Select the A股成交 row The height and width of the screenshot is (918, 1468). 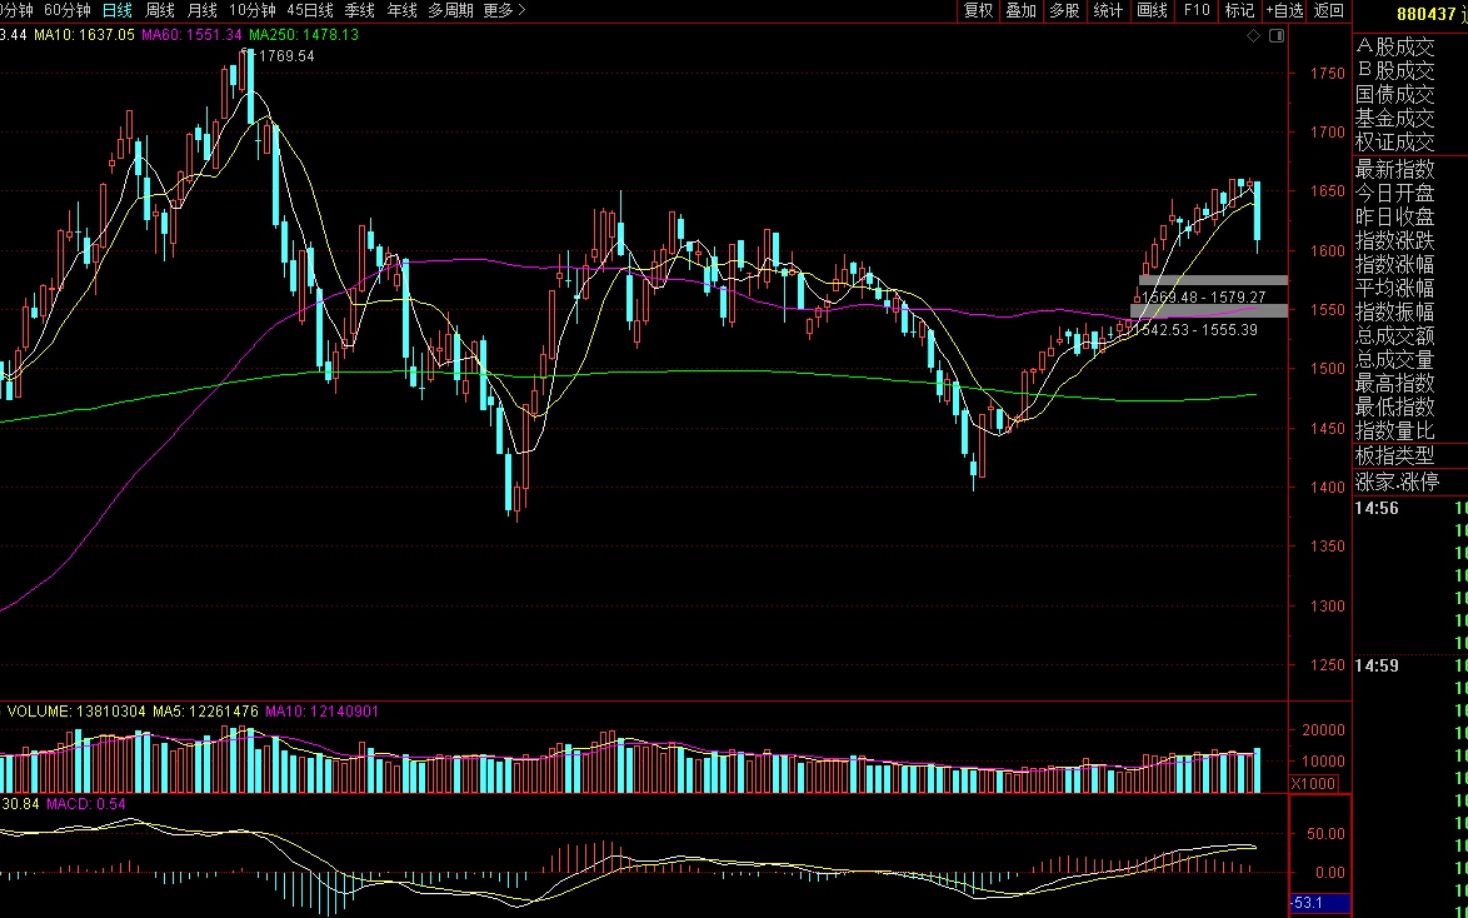[x=1395, y=47]
